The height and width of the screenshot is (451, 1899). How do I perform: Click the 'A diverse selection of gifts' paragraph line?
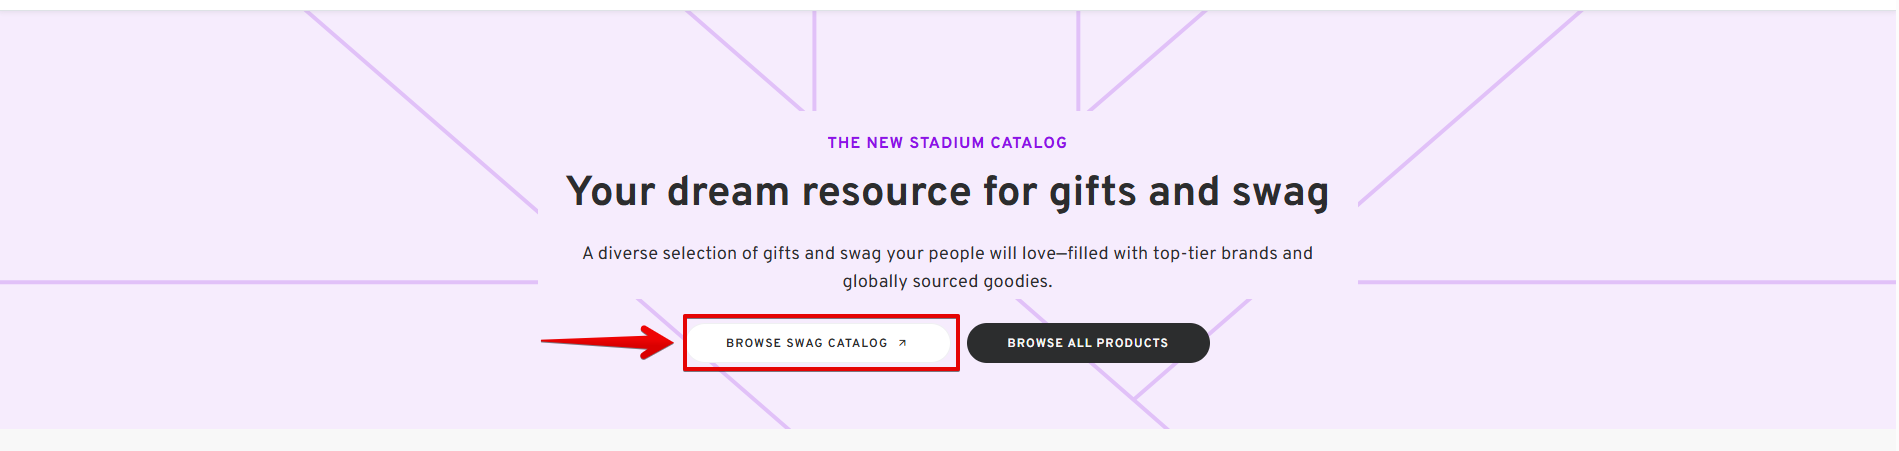[x=947, y=253]
